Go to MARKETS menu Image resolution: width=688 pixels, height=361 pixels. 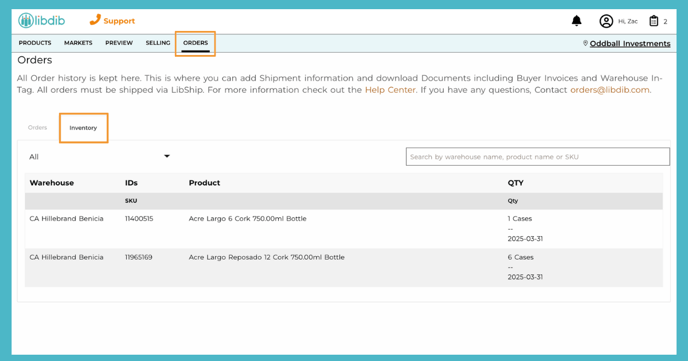tap(78, 43)
